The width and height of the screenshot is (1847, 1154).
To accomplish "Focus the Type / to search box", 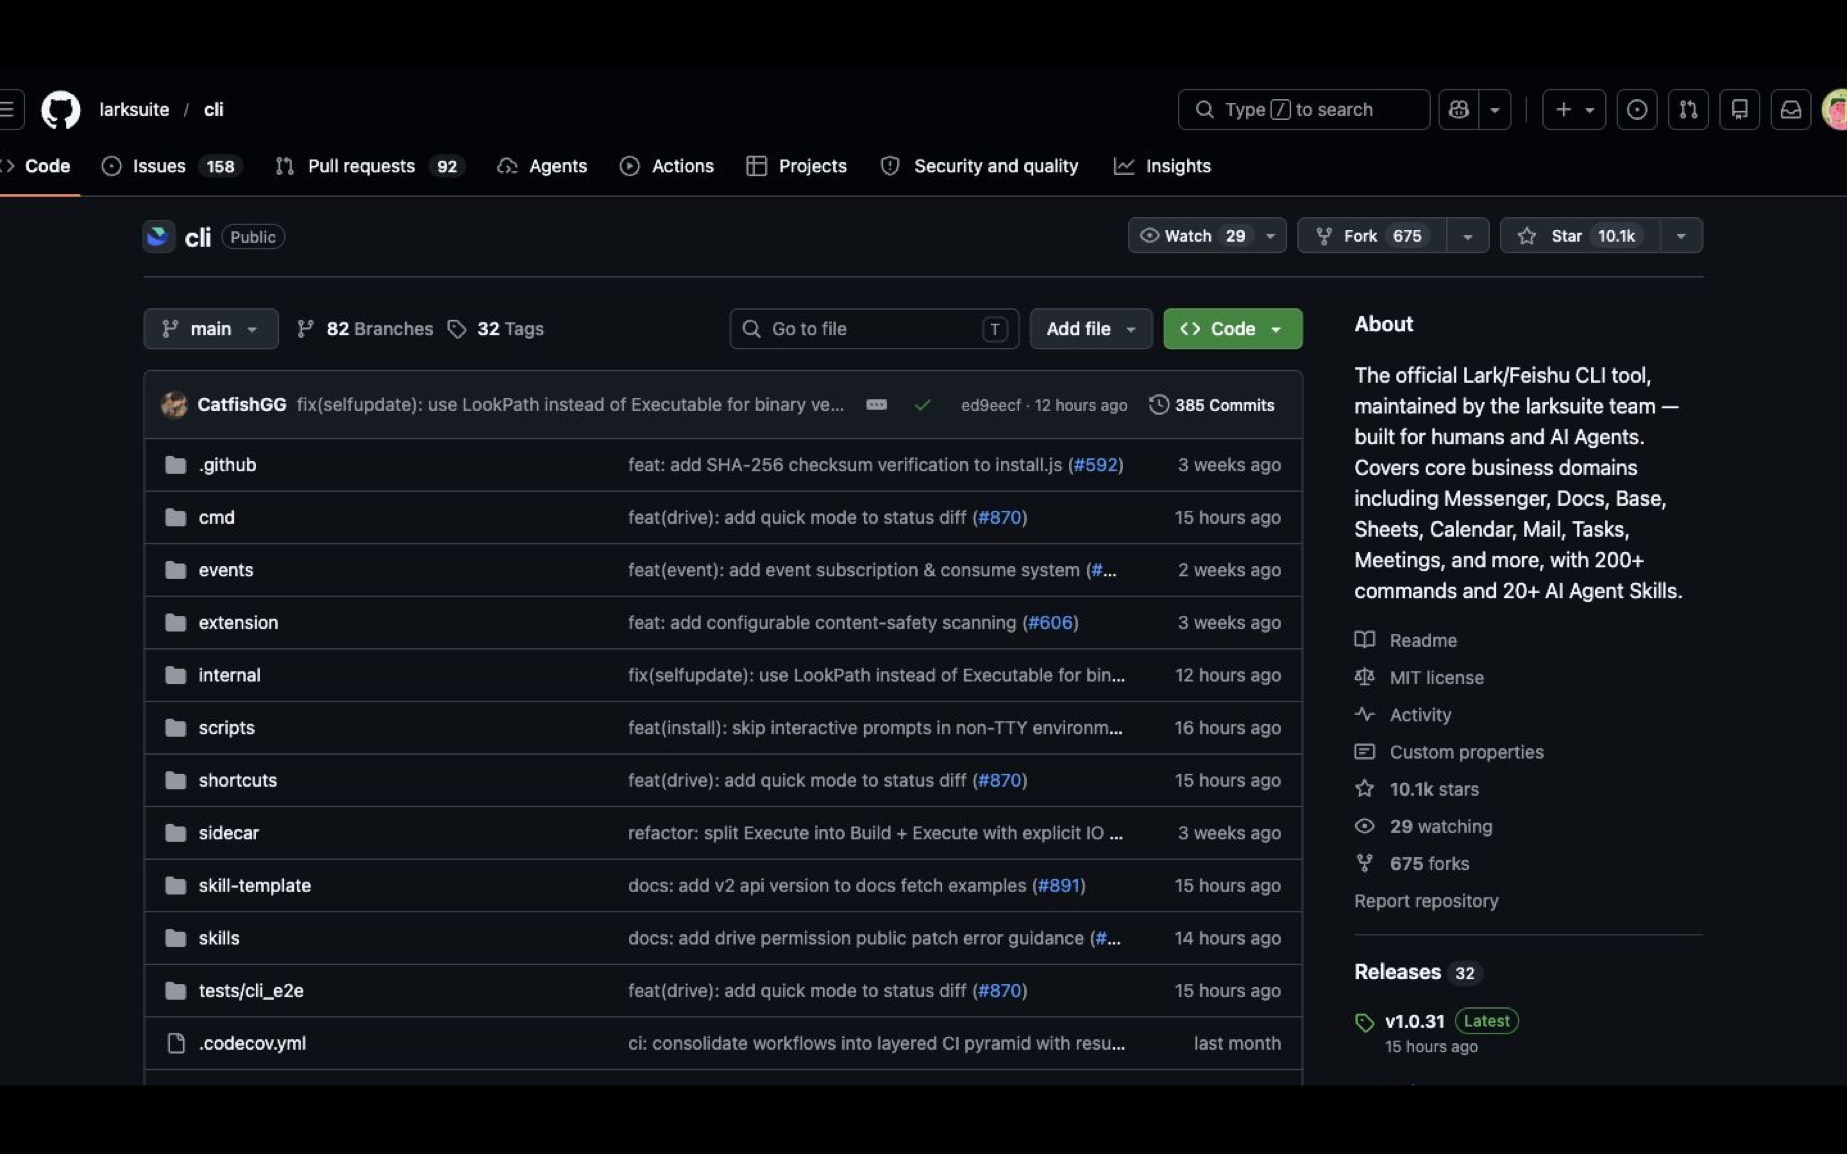I will coord(1304,110).
